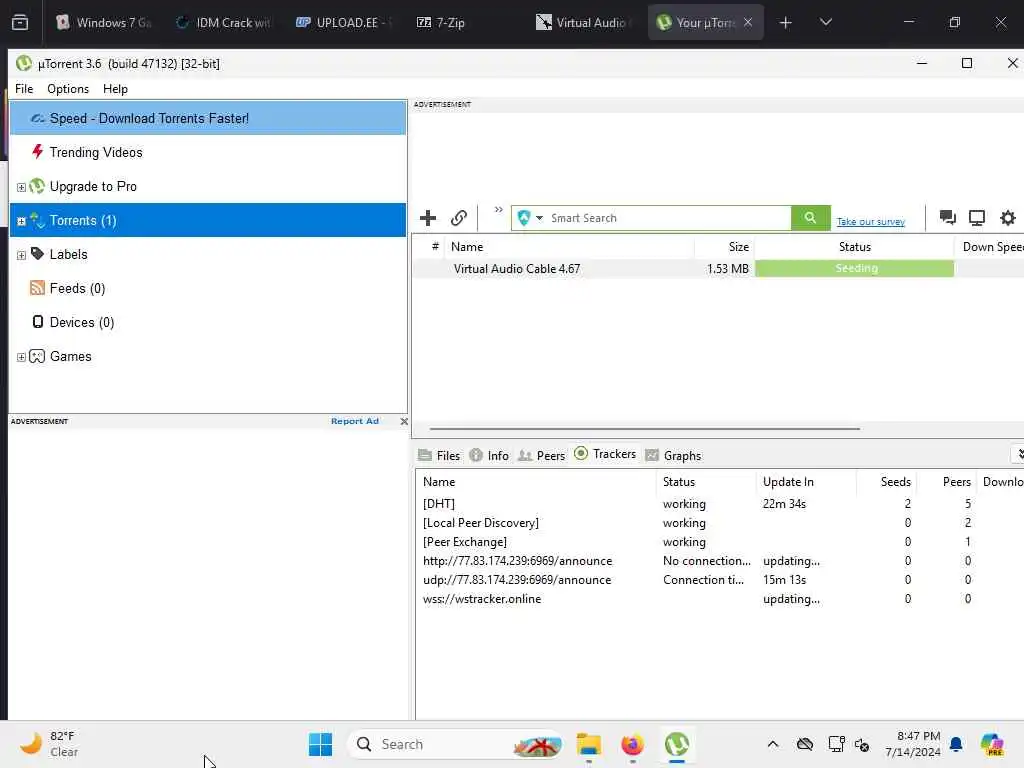
Task: Sort by the # column header
Action: [435, 247]
